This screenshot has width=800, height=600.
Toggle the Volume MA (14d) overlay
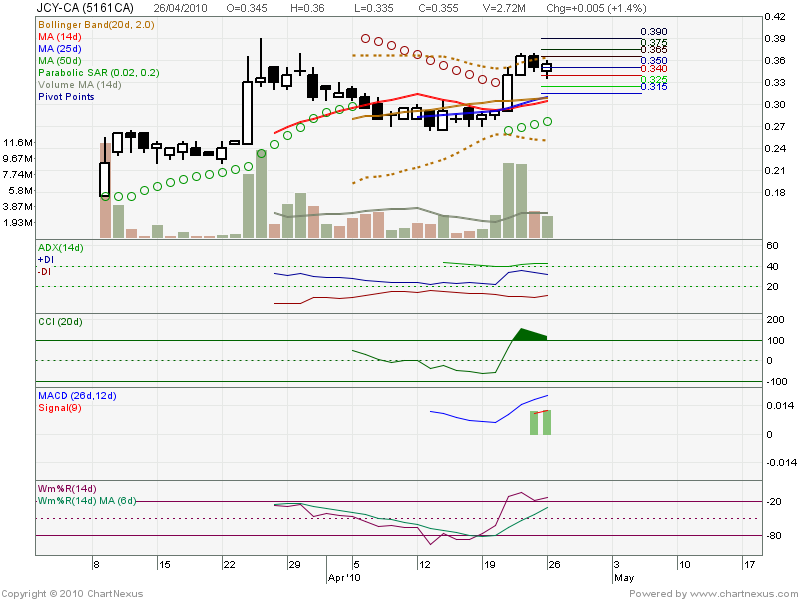pyautogui.click(x=80, y=83)
